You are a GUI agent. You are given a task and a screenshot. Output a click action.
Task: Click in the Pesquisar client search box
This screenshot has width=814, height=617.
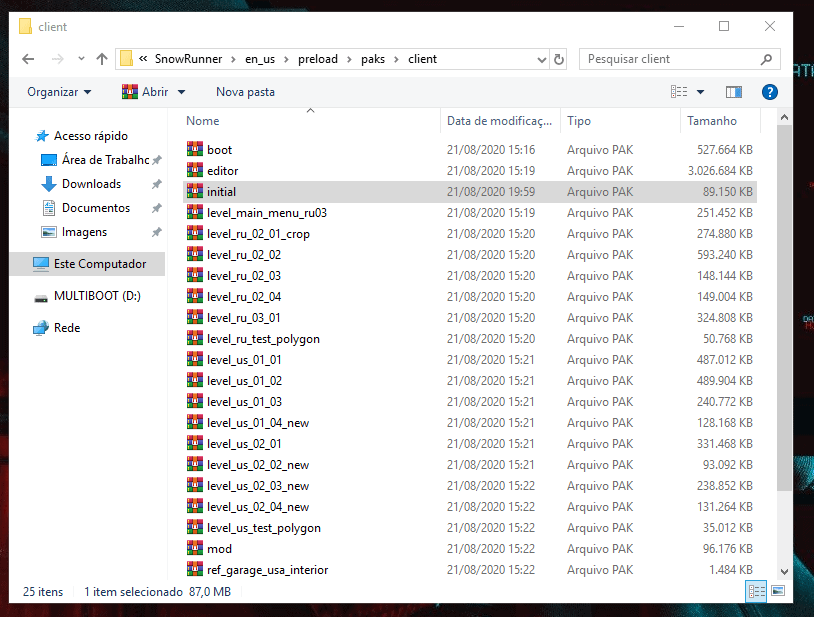pyautogui.click(x=670, y=59)
